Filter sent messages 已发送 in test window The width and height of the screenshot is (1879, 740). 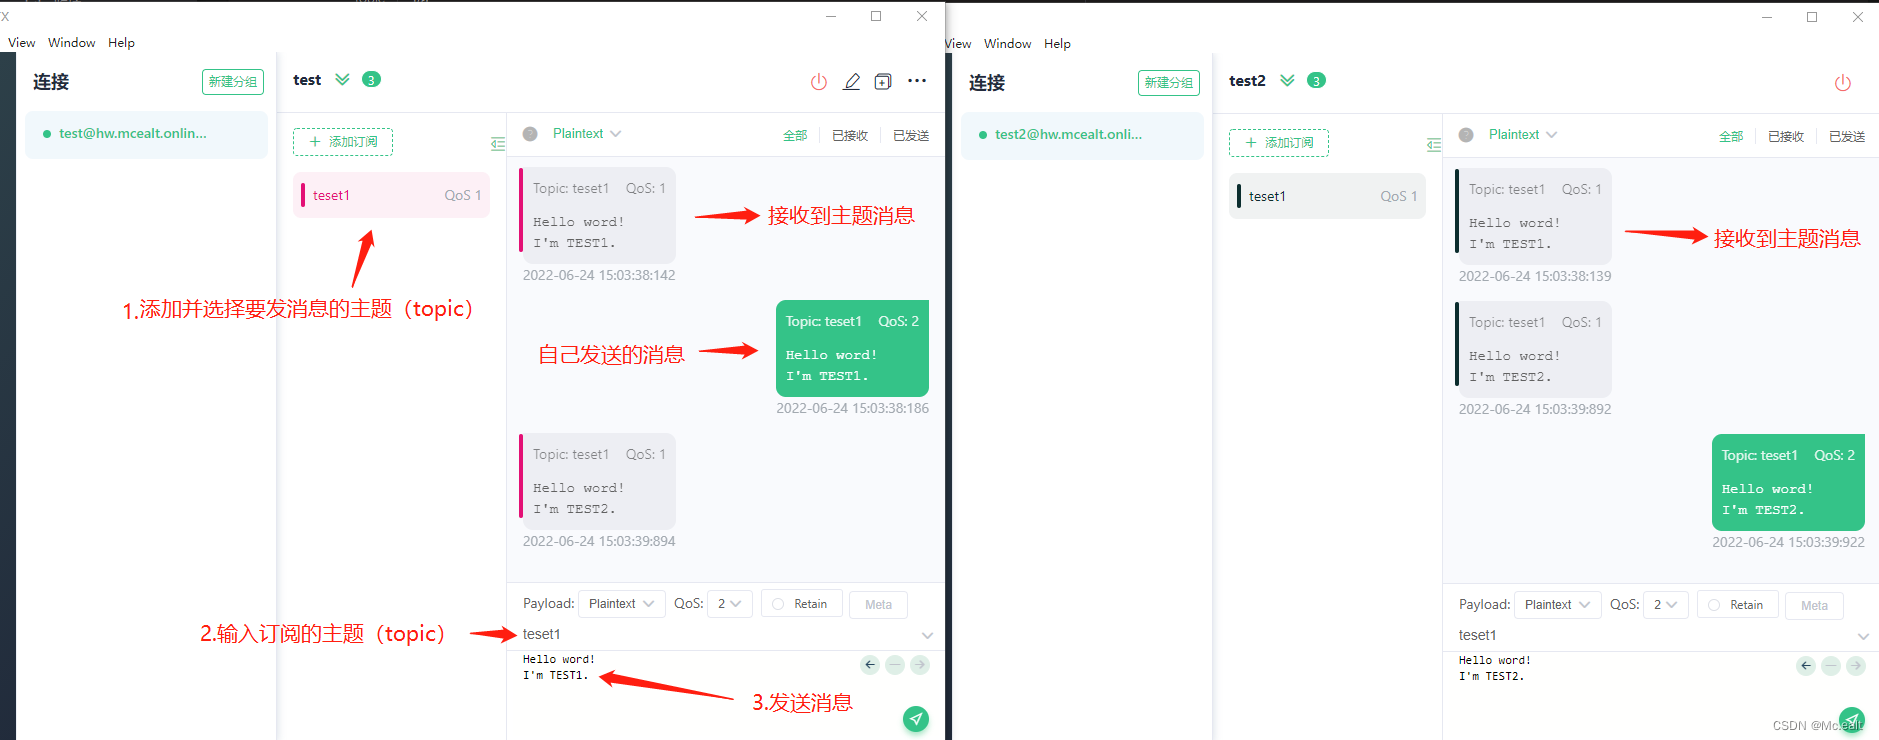(x=911, y=136)
